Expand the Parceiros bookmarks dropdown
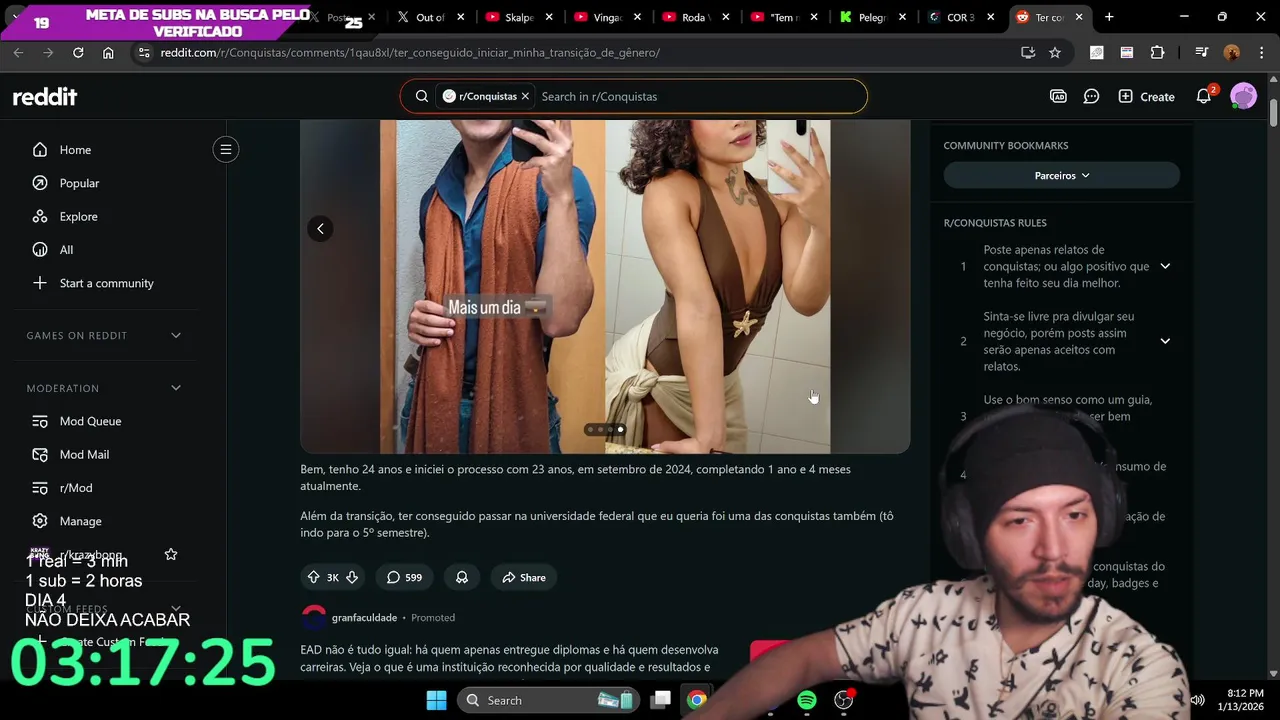This screenshot has height=720, width=1280. (x=1062, y=176)
